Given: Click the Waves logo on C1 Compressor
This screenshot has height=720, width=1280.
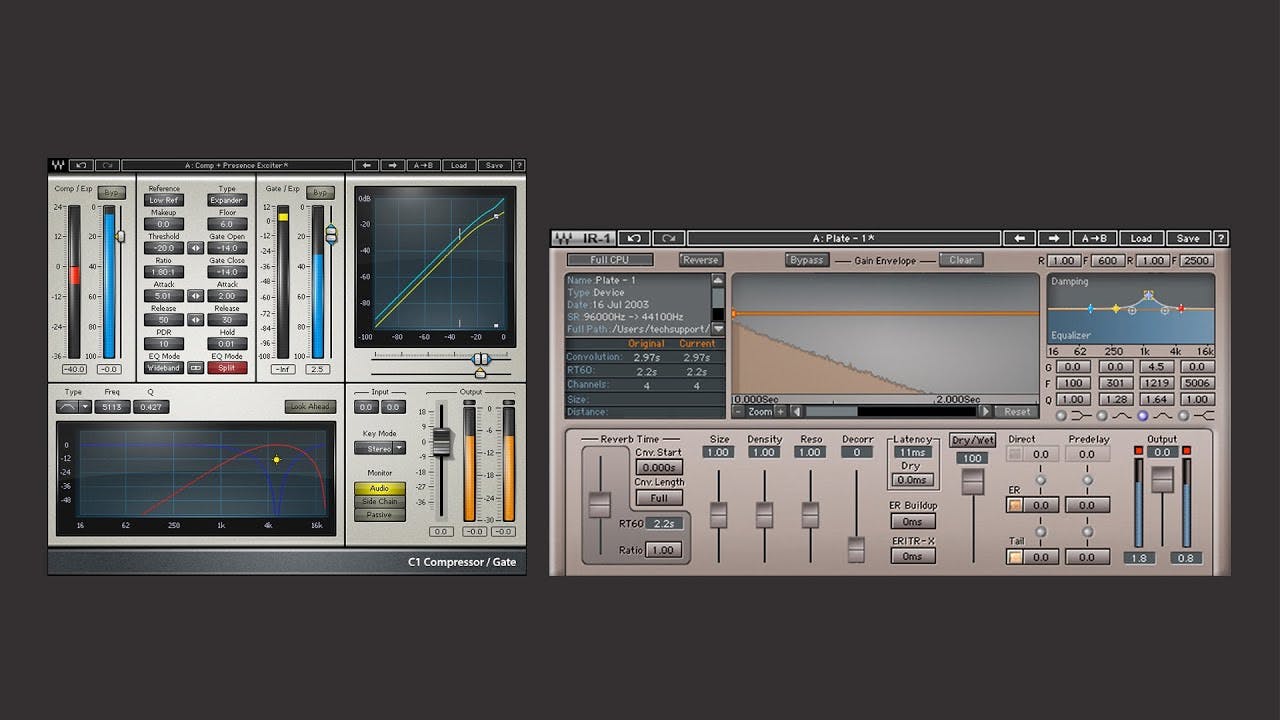Looking at the screenshot, I should pyautogui.click(x=56, y=165).
